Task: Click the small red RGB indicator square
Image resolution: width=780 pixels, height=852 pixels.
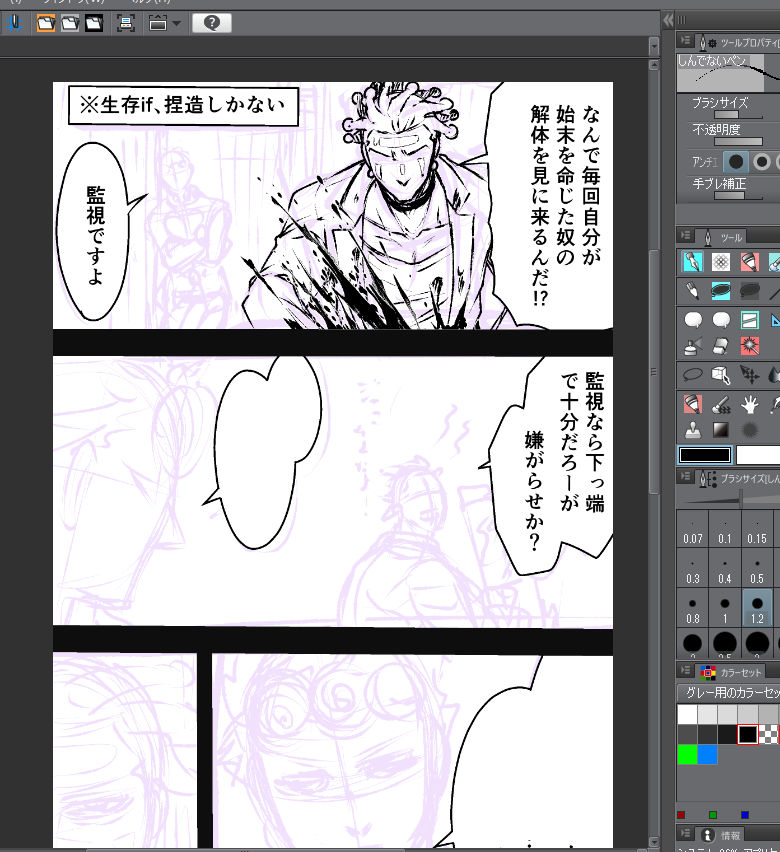Action: click(681, 815)
